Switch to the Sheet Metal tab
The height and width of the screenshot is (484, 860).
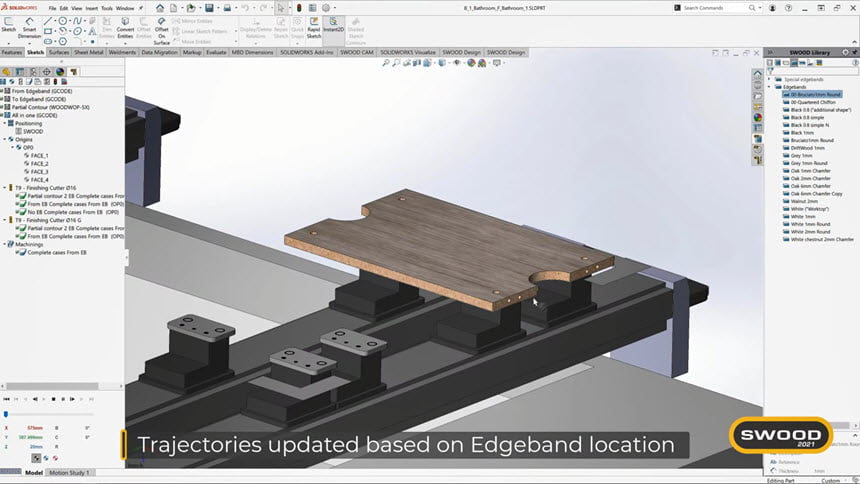[x=88, y=52]
